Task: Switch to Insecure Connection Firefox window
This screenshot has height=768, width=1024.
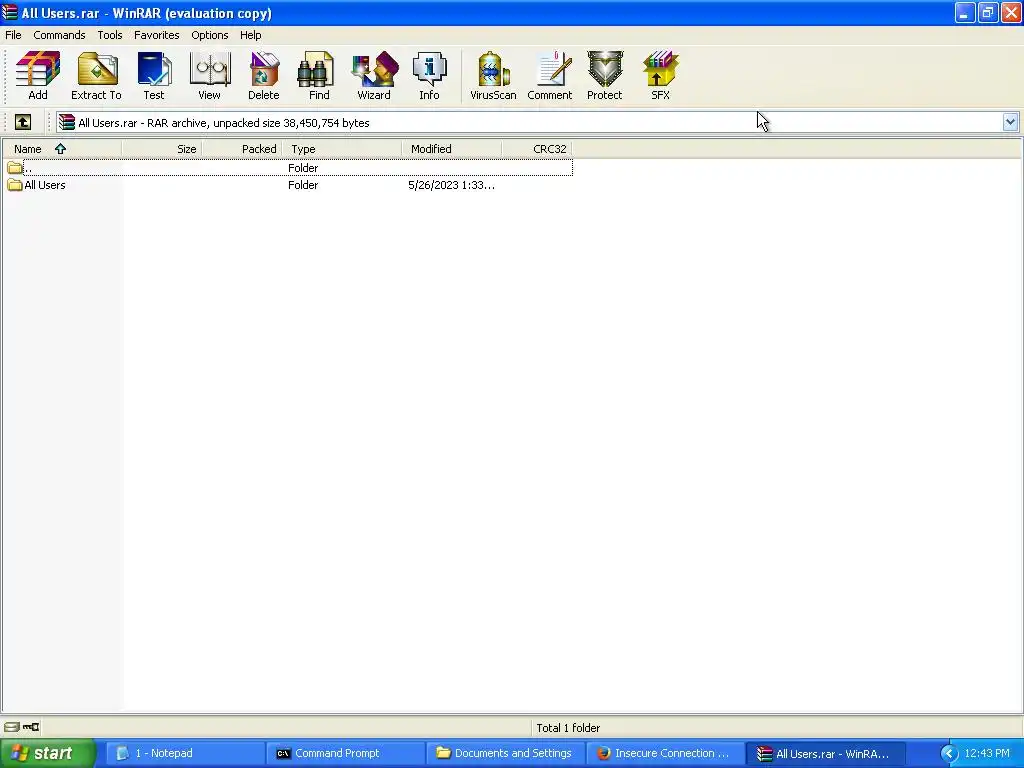Action: pyautogui.click(x=666, y=753)
